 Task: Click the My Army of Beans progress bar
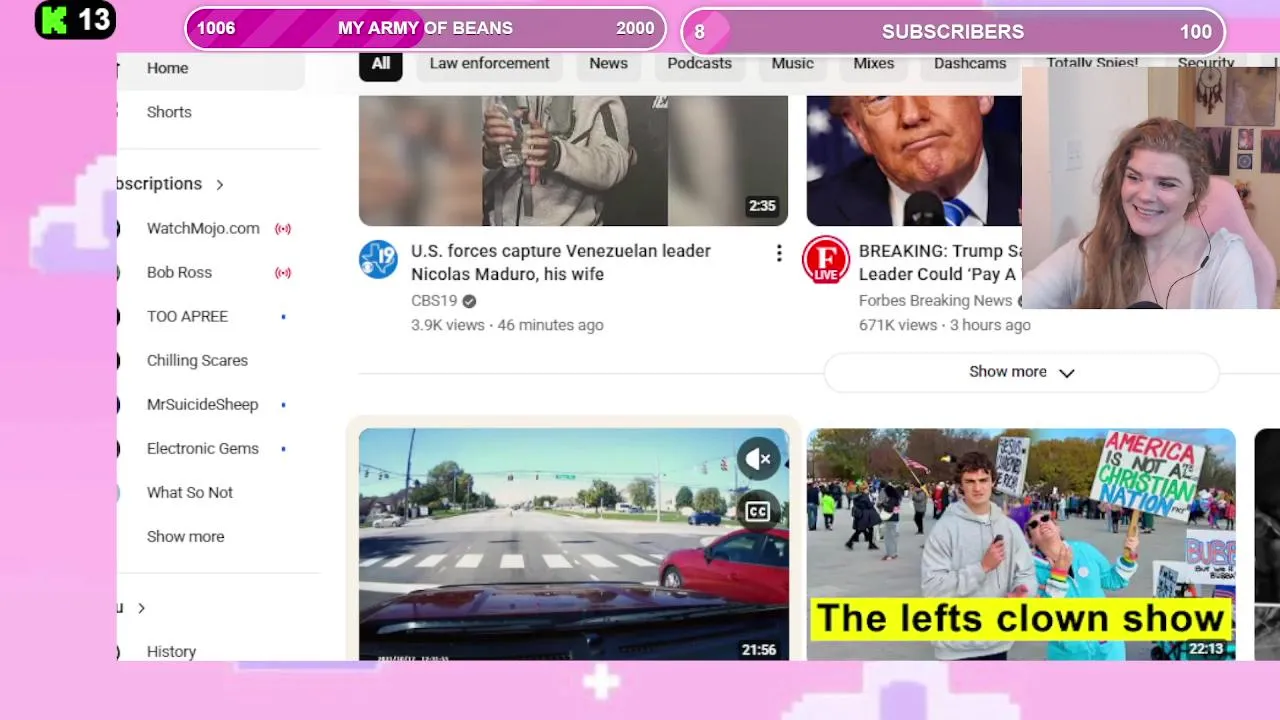click(x=425, y=29)
